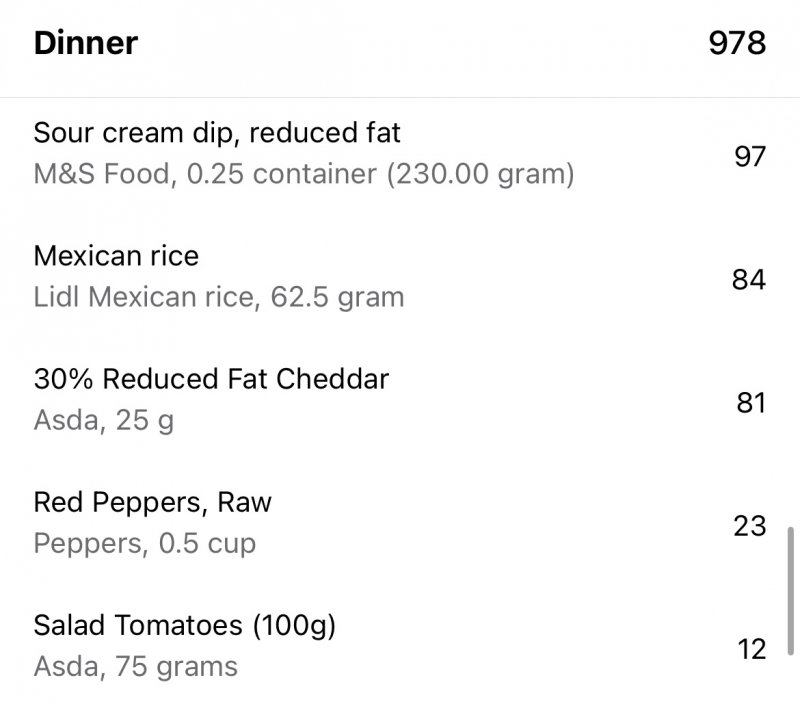The height and width of the screenshot is (704, 800).
Task: Tap Dinner total calories 978
Action: [x=737, y=43]
